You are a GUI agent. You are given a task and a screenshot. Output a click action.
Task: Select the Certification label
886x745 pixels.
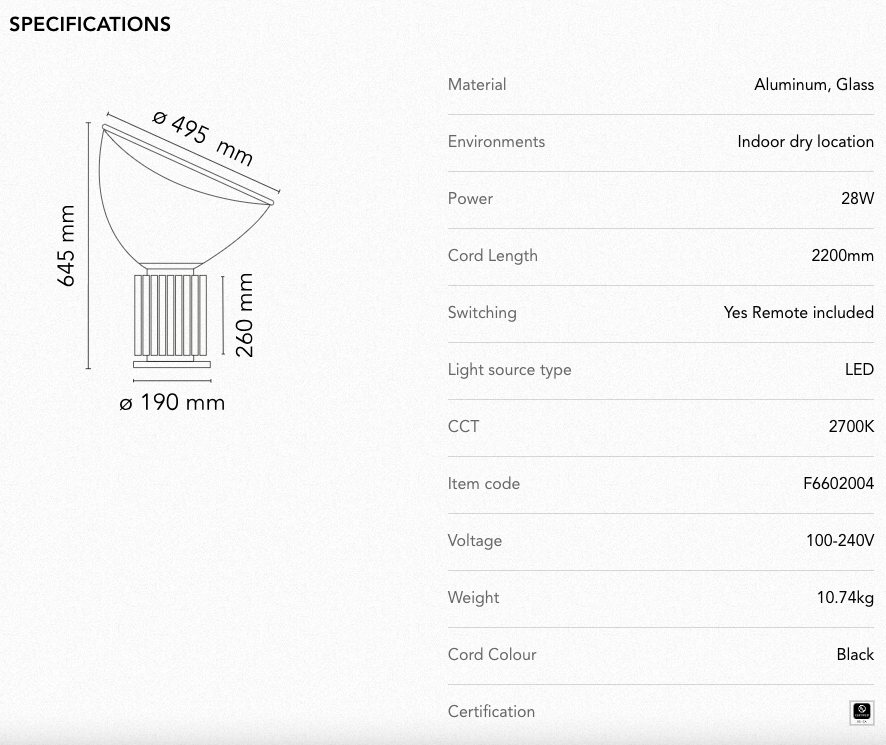491,712
